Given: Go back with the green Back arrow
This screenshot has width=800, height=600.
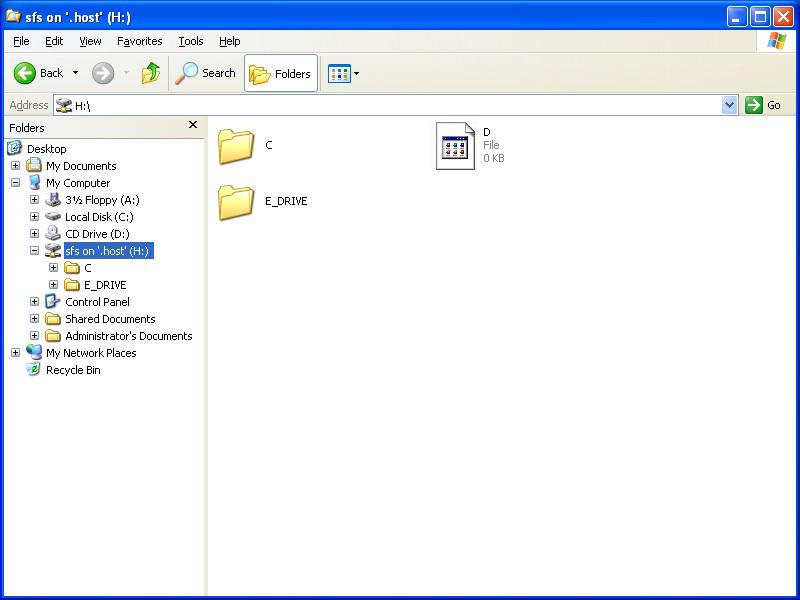Looking at the screenshot, I should (38, 73).
